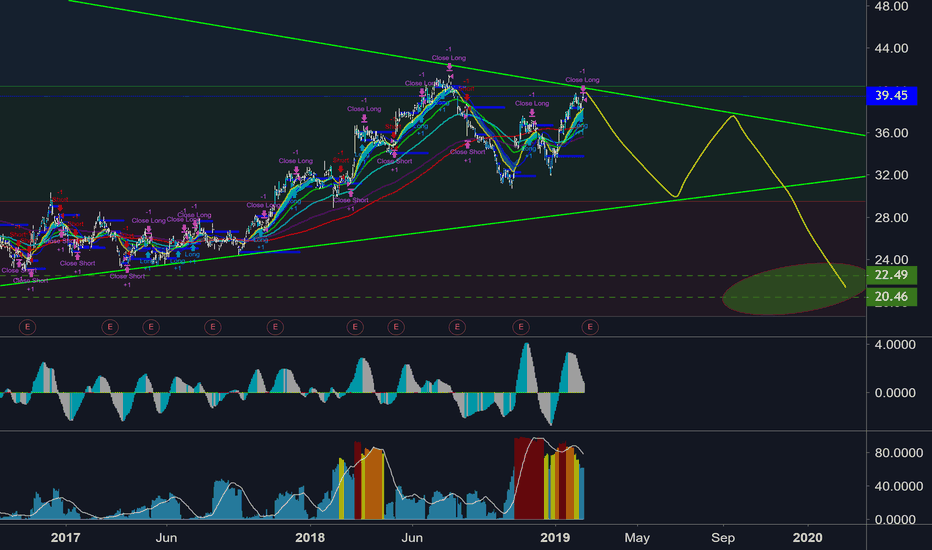This screenshot has width=932, height=550.
Task: Click the green 22.49 price level label
Action: [891, 275]
